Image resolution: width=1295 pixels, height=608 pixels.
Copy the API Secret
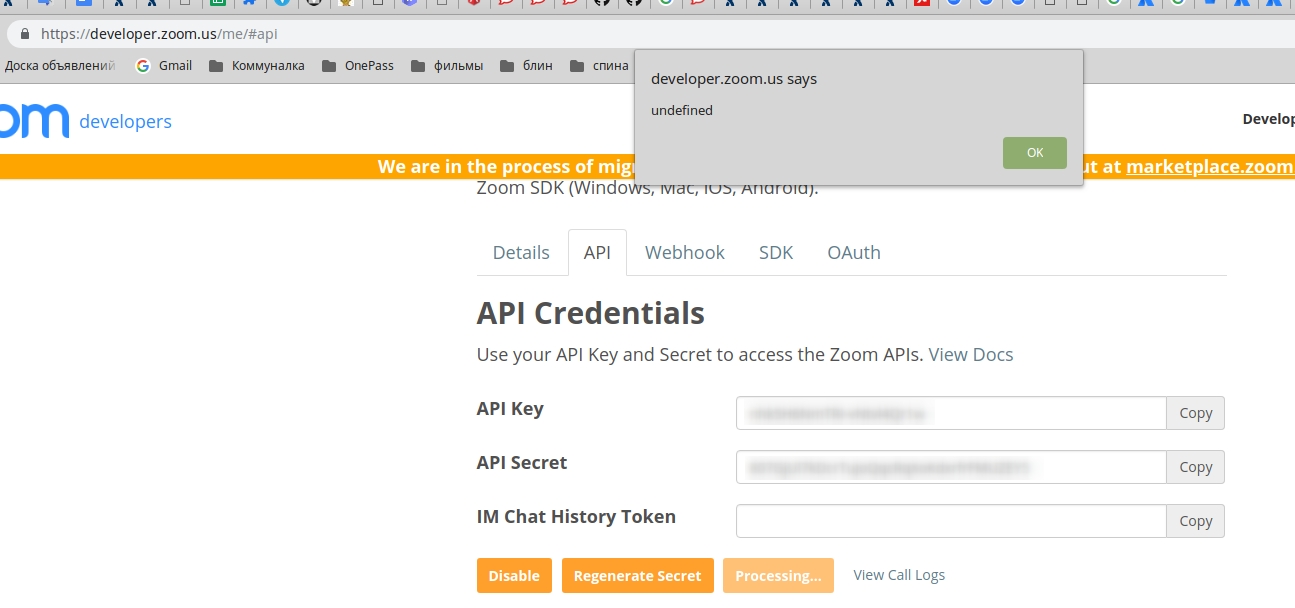1195,467
